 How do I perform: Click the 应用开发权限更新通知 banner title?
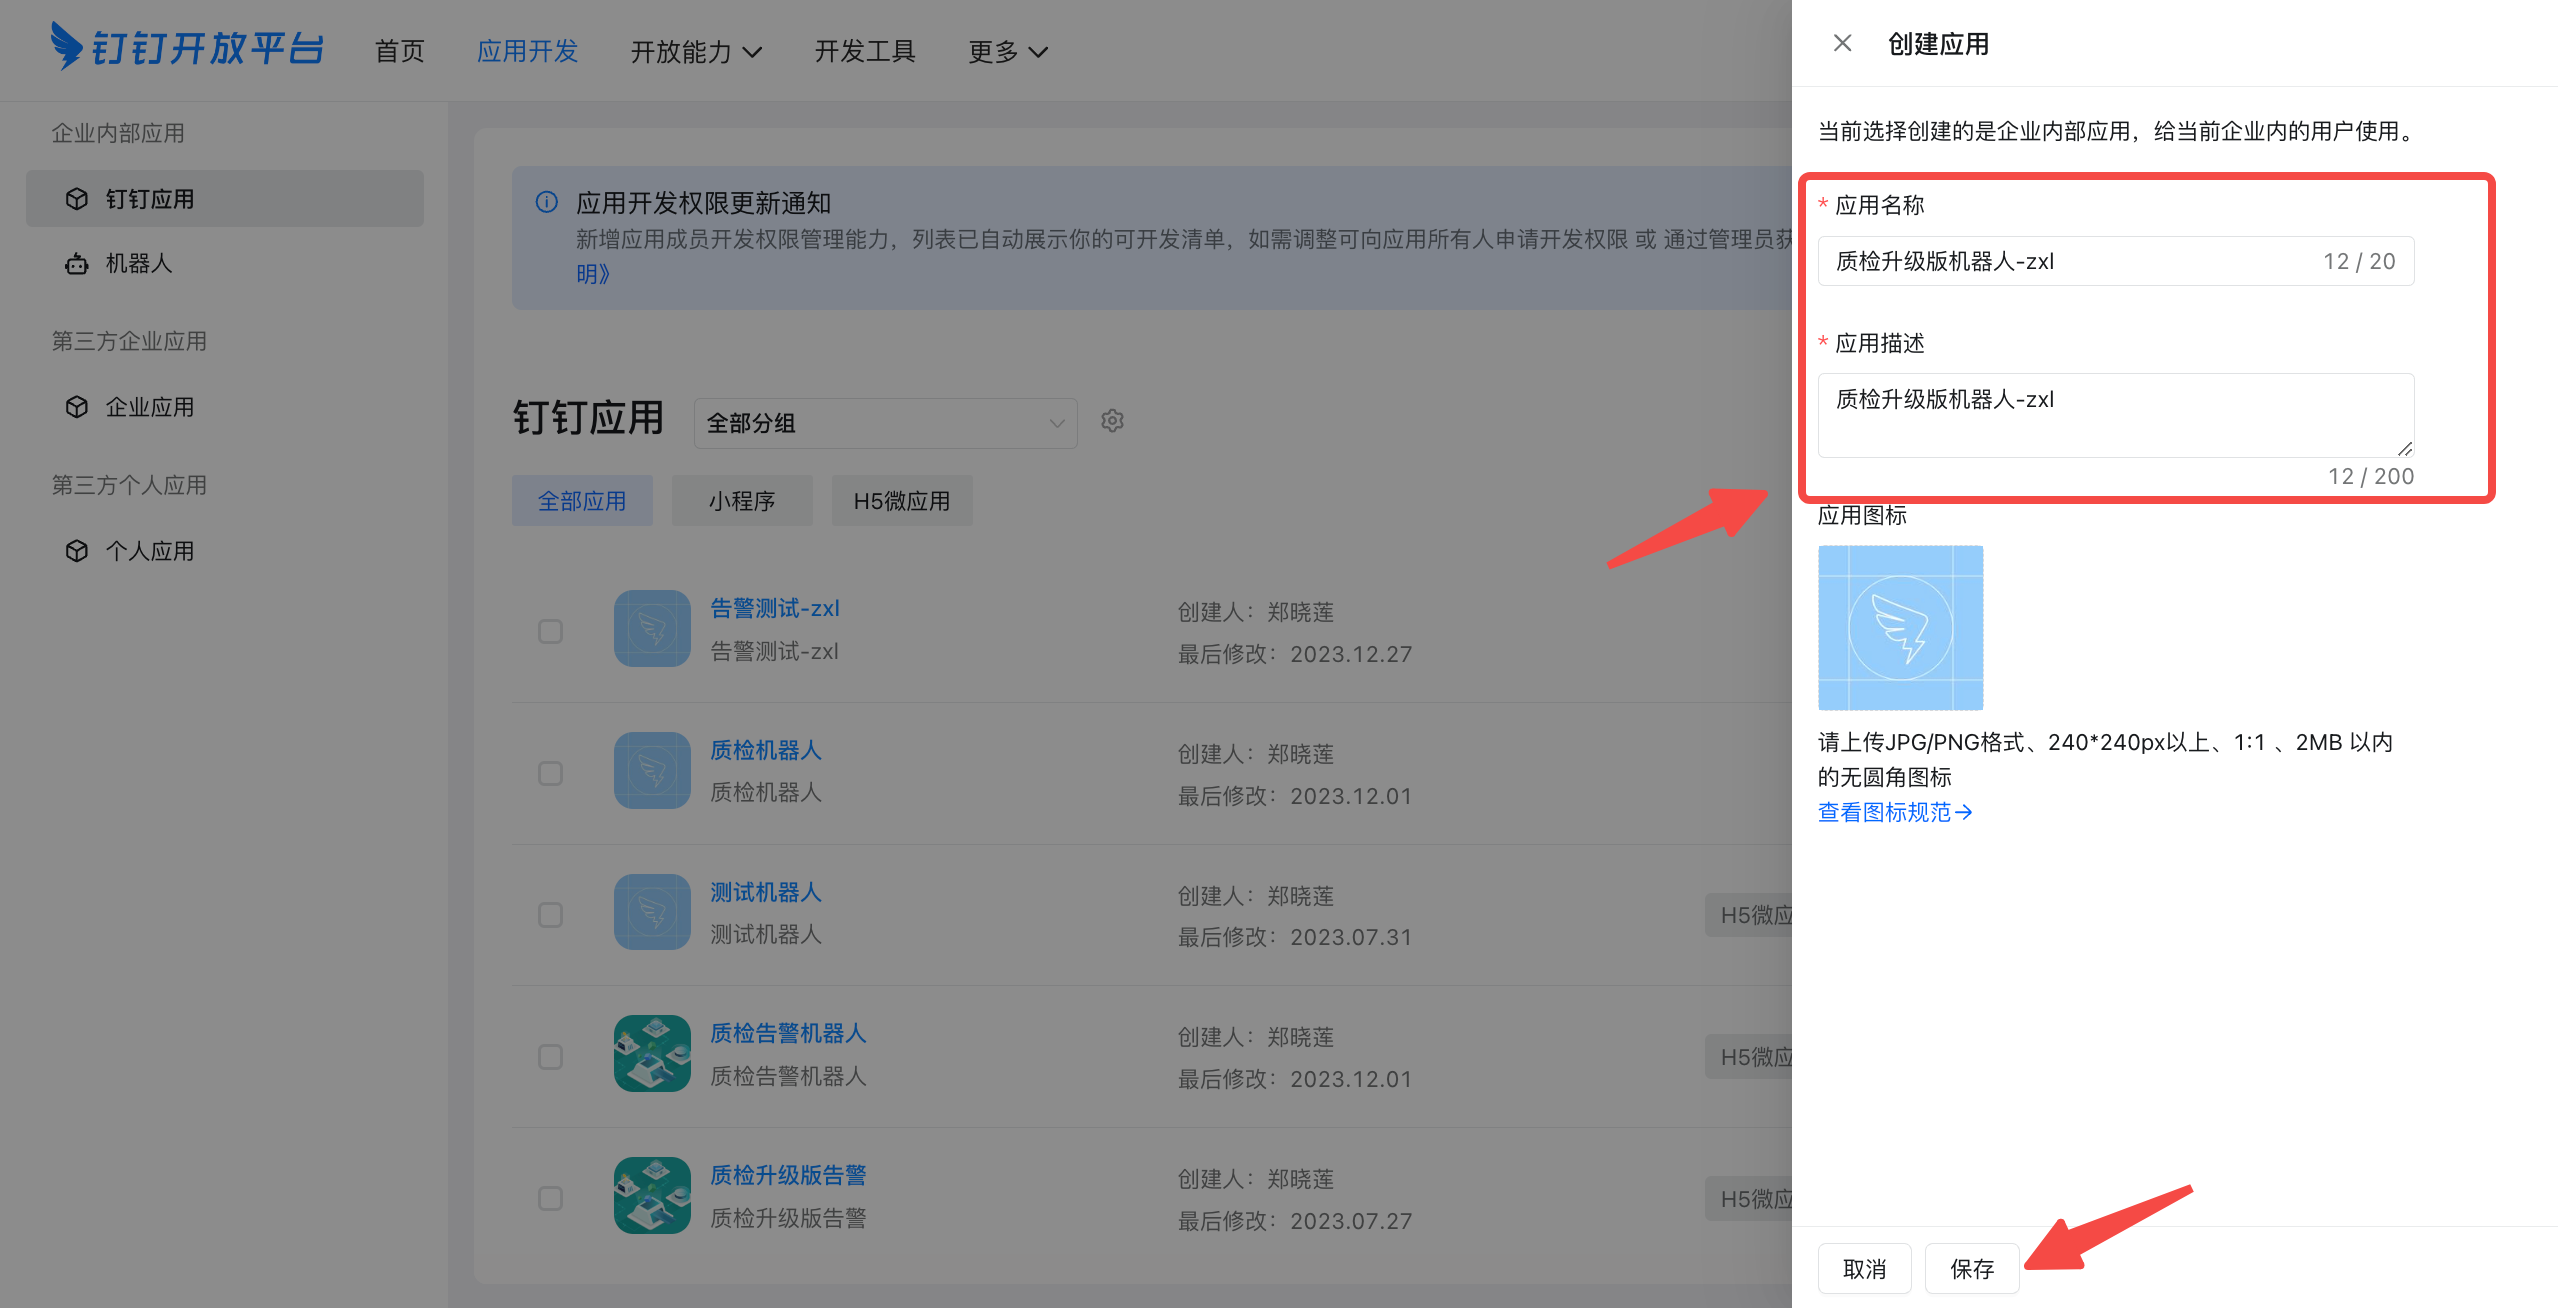point(704,203)
